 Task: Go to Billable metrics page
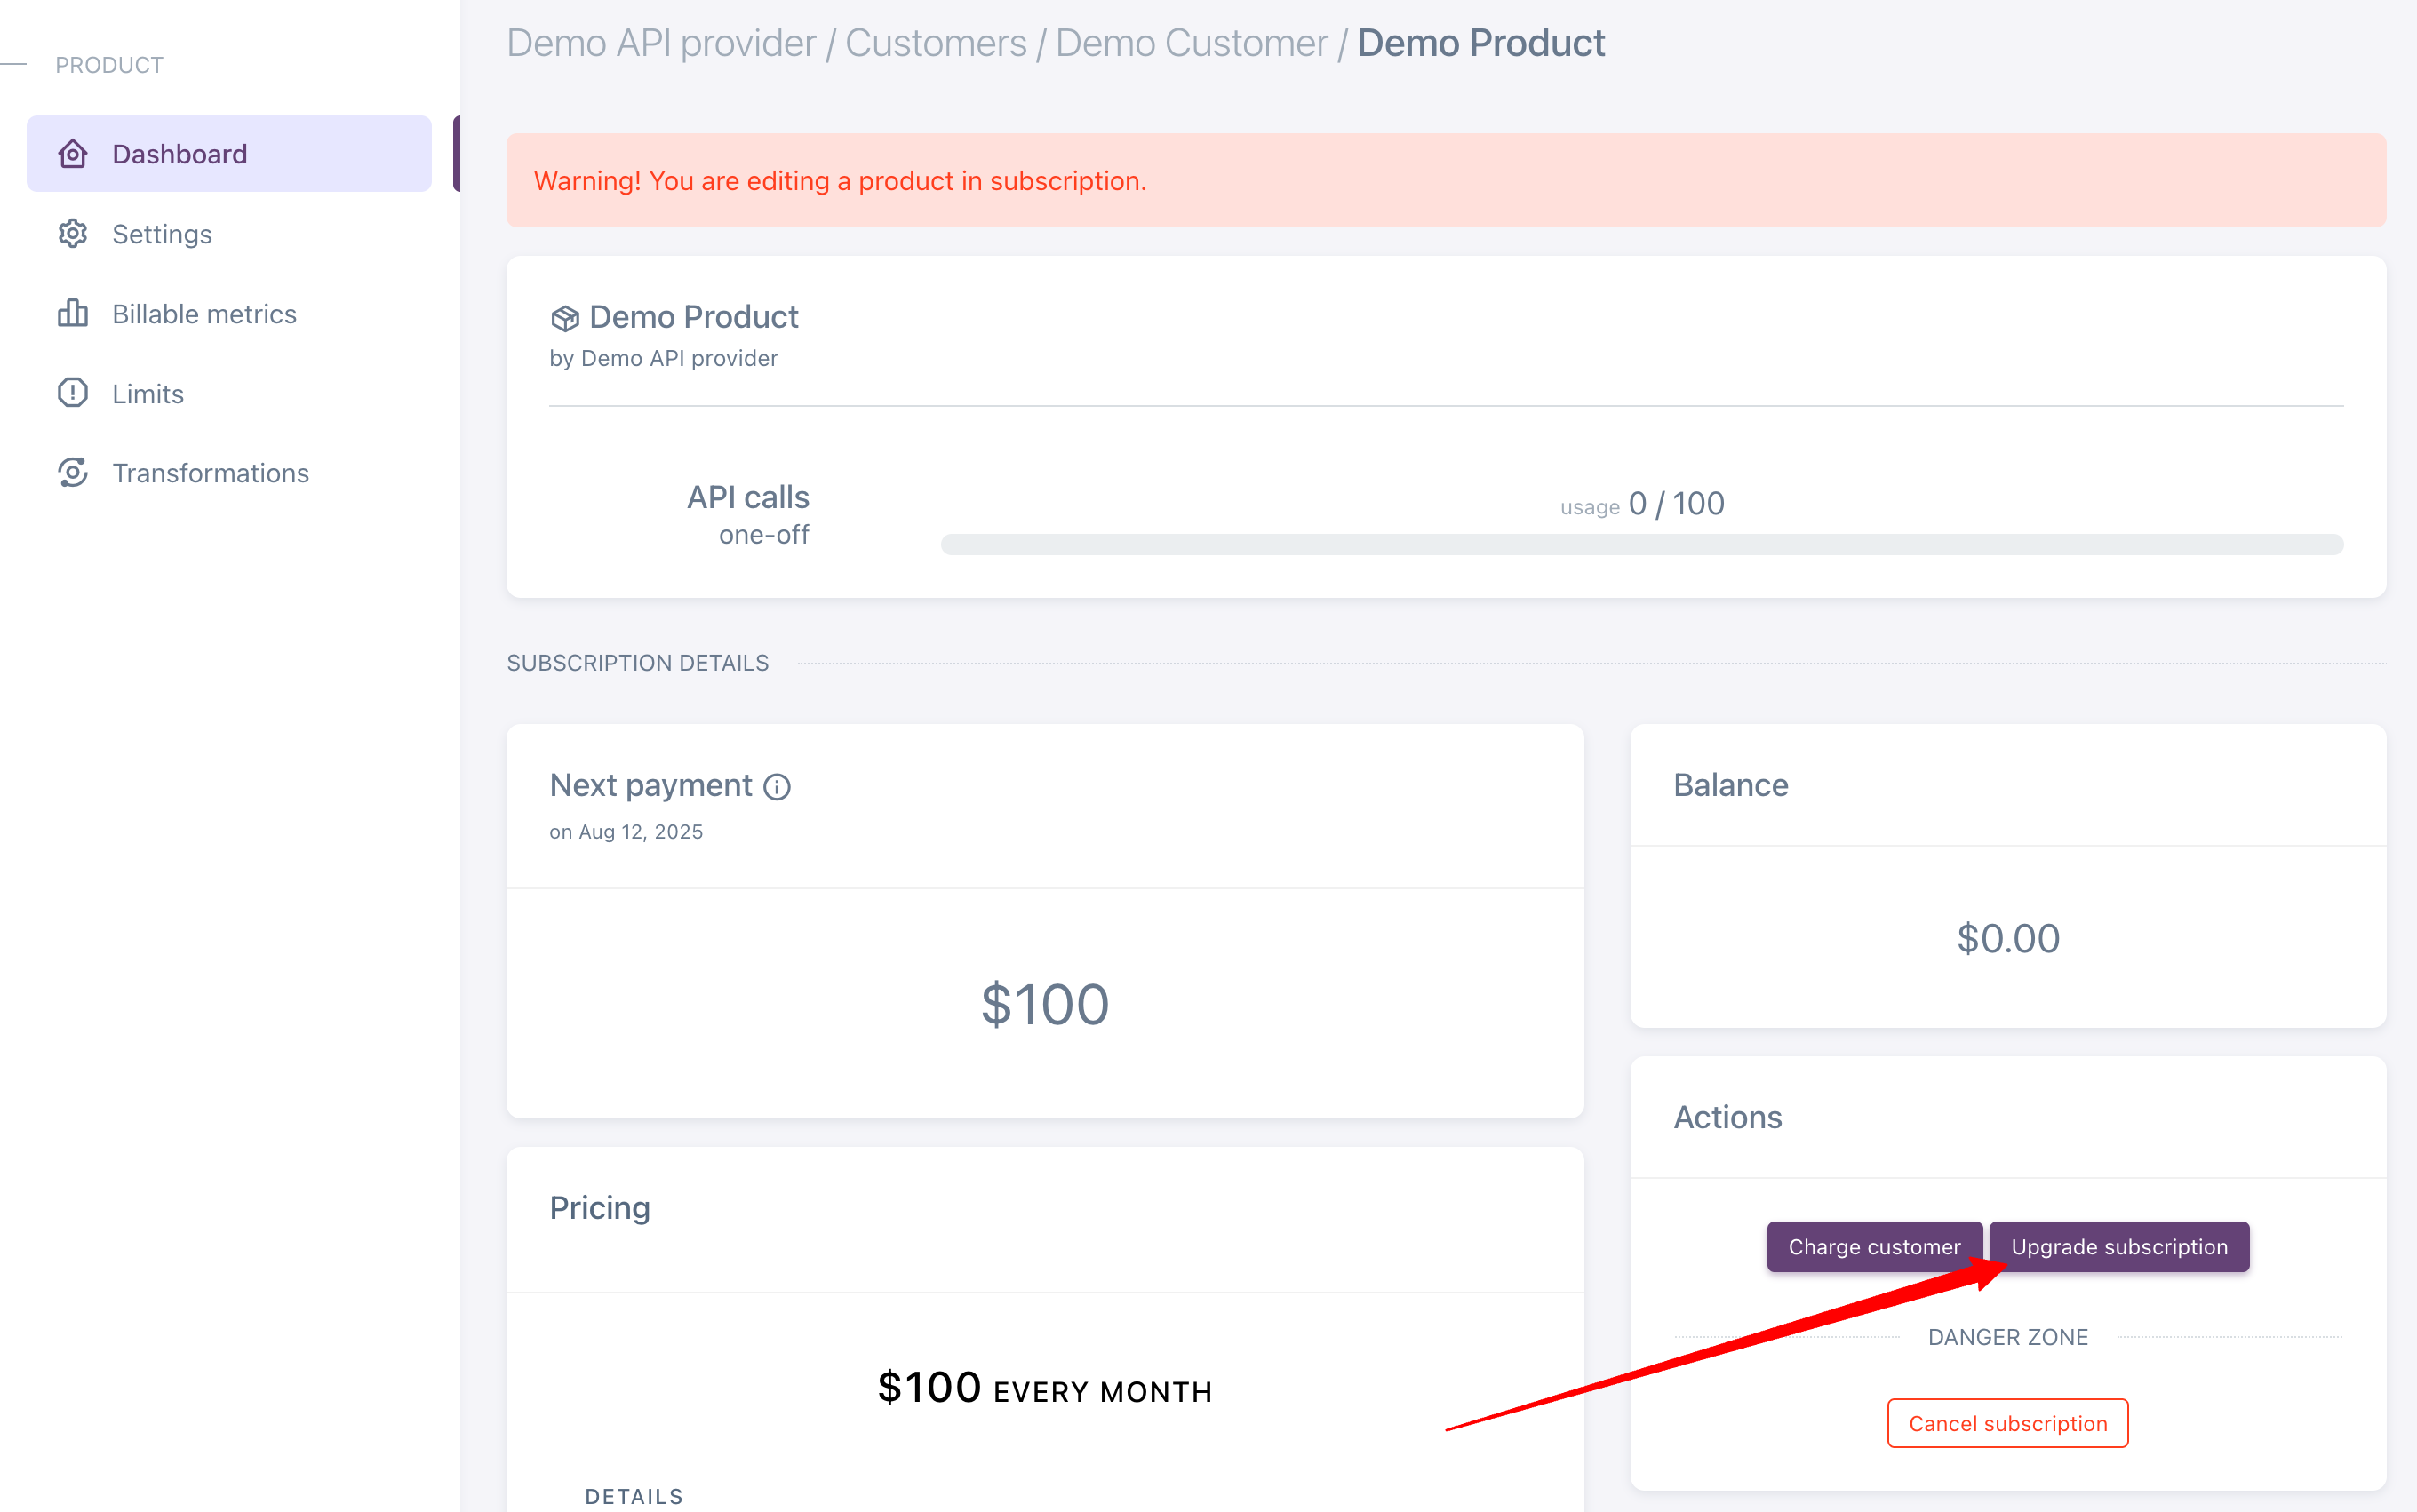(x=204, y=314)
